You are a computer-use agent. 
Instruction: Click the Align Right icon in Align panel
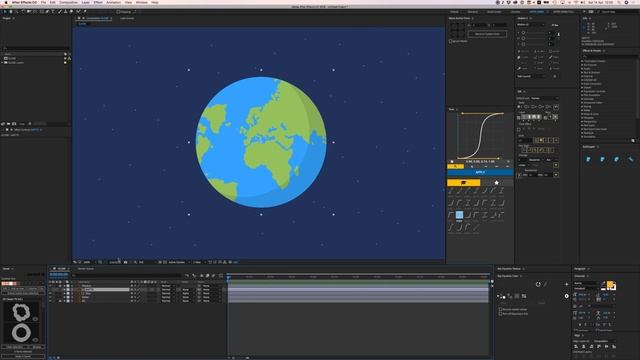point(591,347)
